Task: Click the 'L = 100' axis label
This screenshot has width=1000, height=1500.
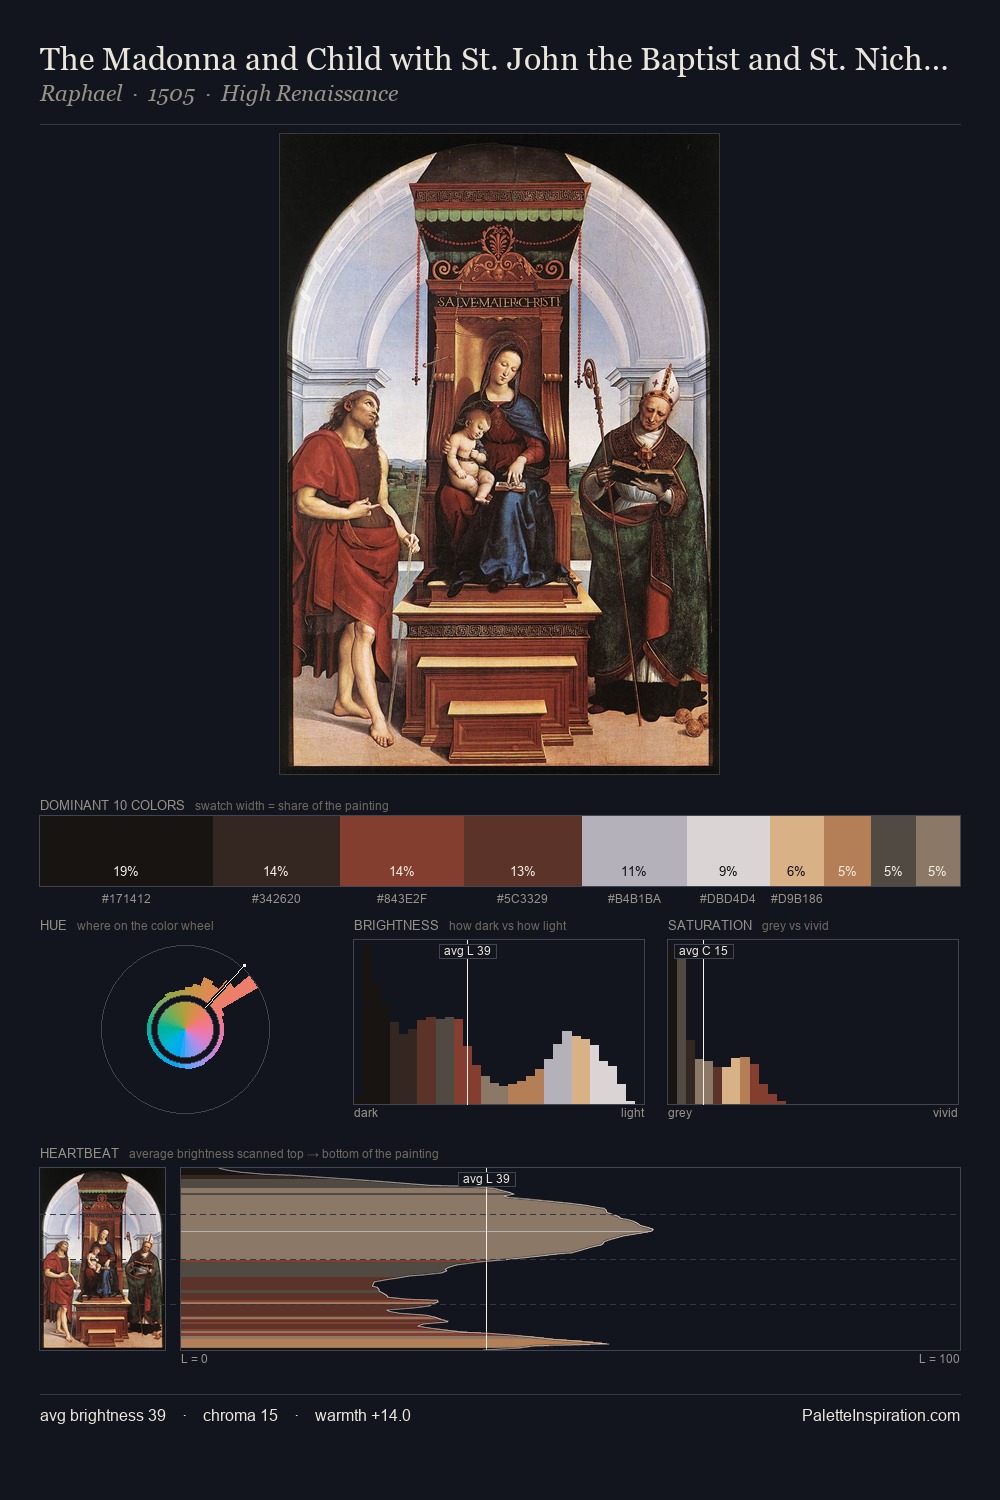Action: tap(939, 1359)
